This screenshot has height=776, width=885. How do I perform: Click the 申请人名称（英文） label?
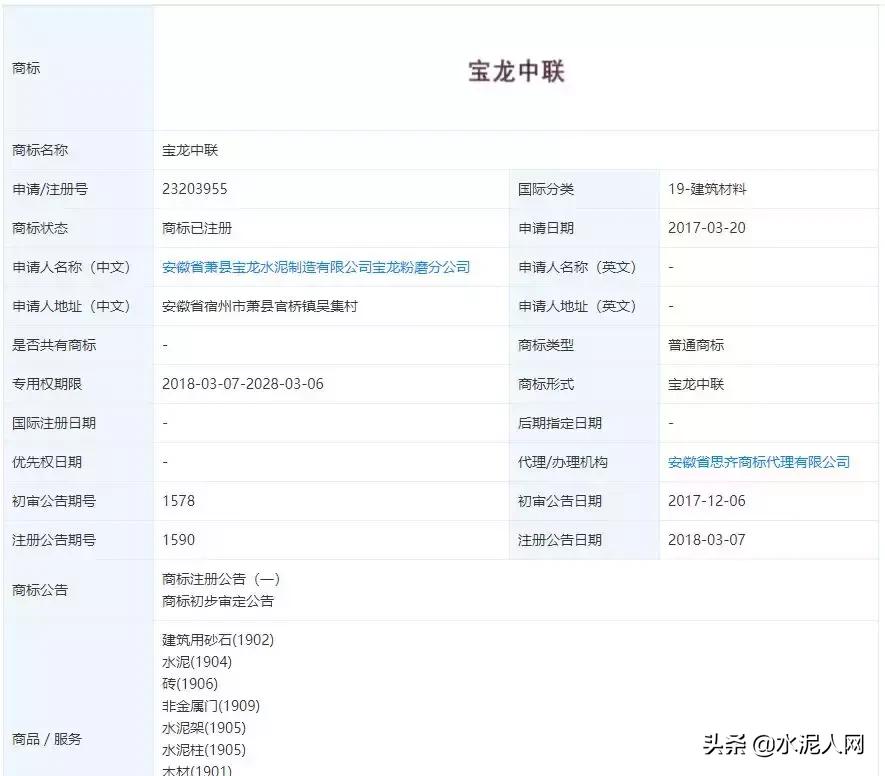click(x=577, y=267)
